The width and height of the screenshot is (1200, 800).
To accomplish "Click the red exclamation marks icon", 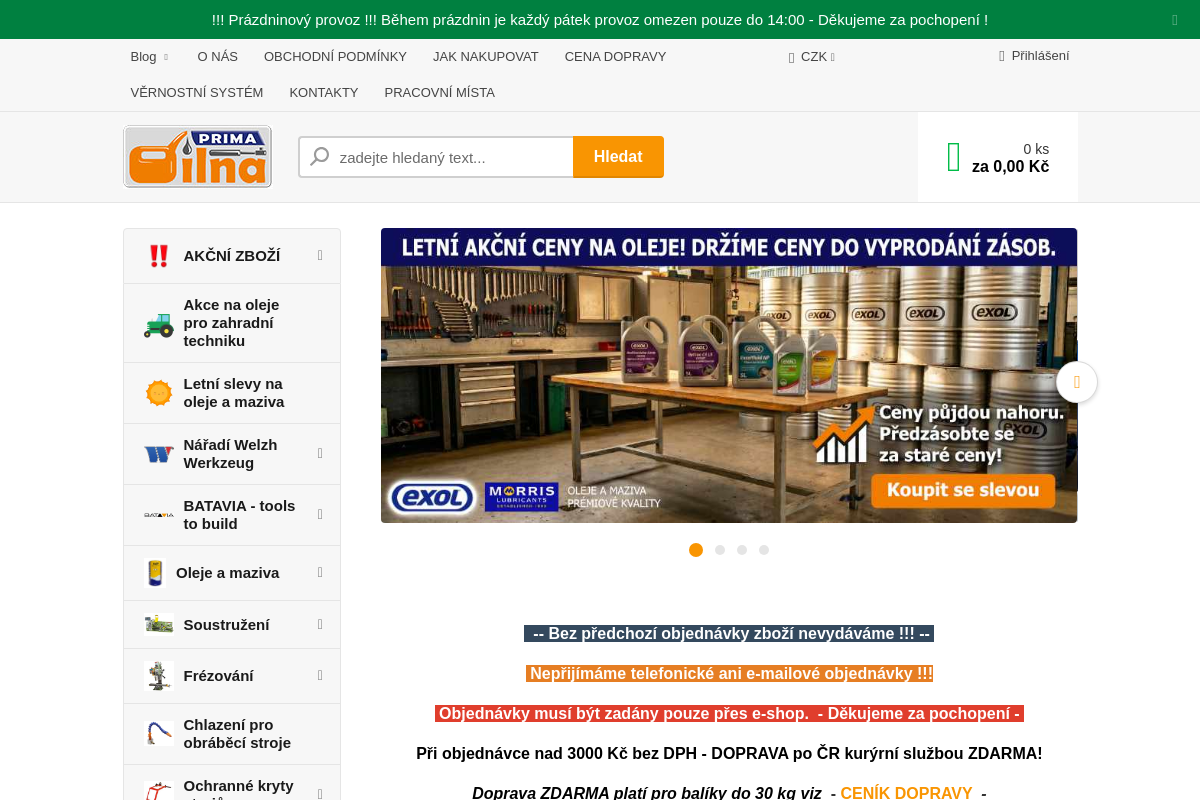I will (158, 256).
